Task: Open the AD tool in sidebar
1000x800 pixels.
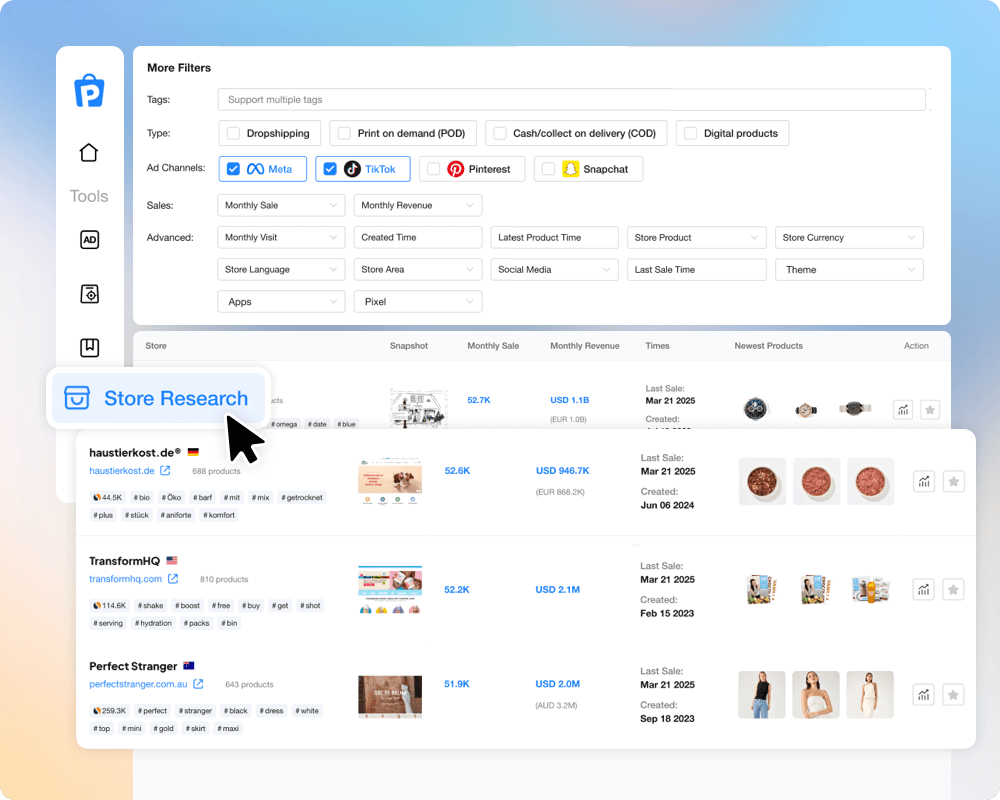Action: [89, 240]
